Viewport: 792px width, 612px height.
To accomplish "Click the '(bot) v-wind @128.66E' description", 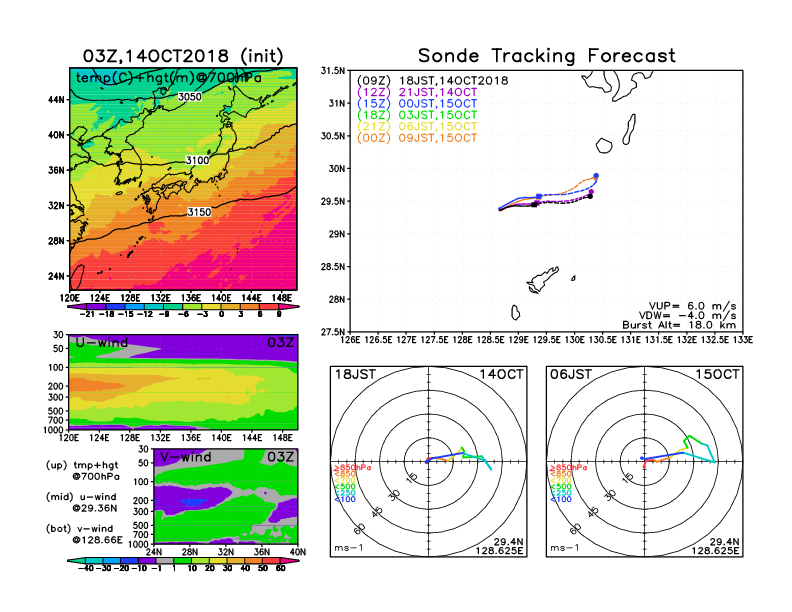I will [84, 534].
